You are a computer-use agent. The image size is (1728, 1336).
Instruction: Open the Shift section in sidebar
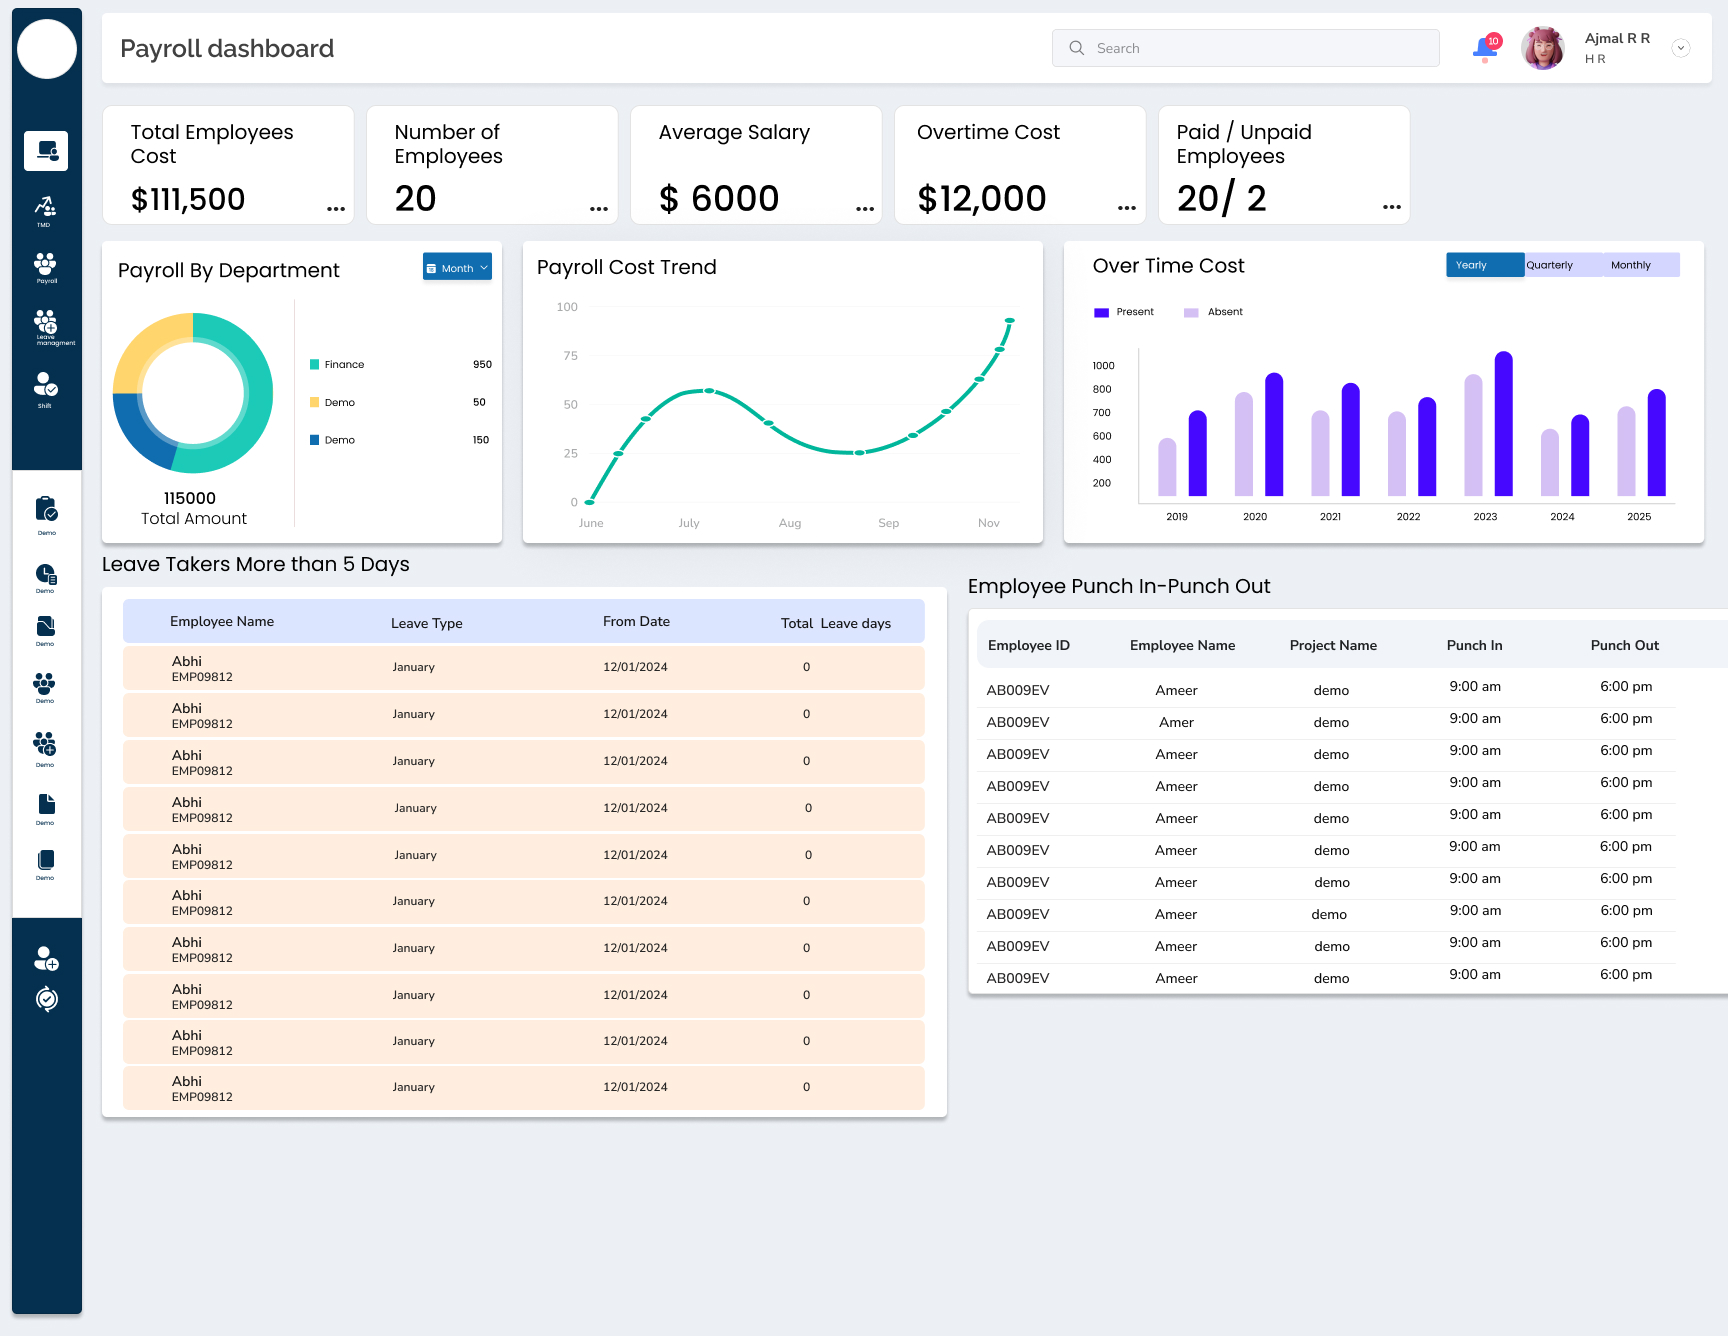point(46,389)
